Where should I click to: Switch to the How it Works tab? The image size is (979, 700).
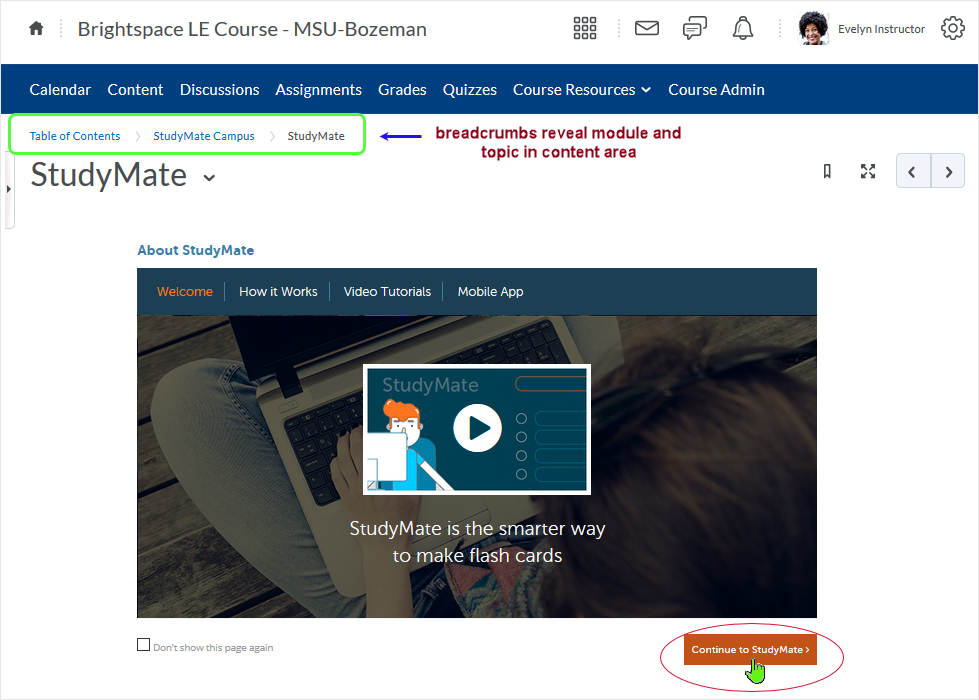point(278,292)
